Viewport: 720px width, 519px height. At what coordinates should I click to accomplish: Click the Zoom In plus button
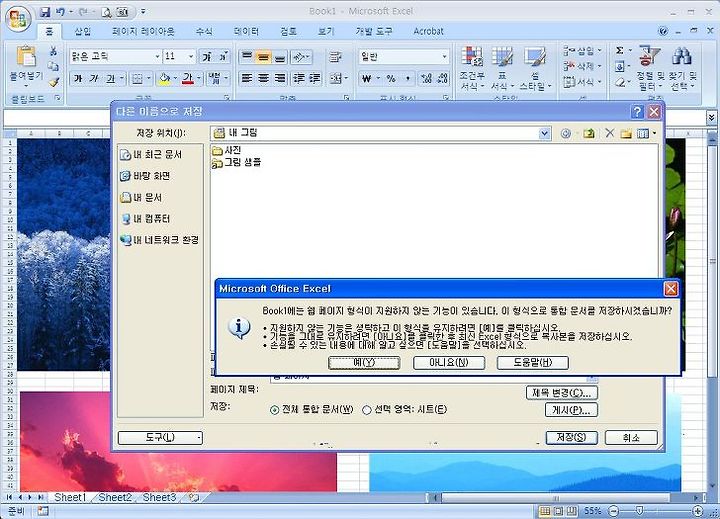click(x=697, y=511)
